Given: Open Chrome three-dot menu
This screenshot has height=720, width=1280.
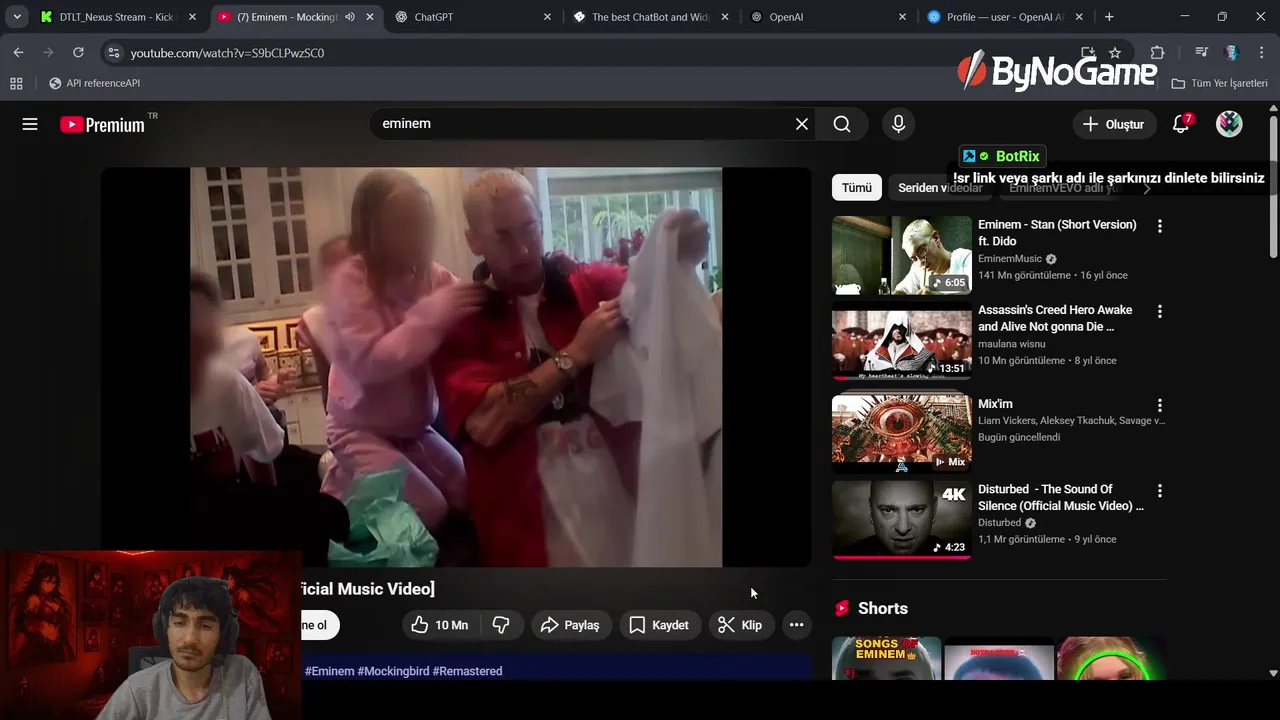Looking at the screenshot, I should (x=1260, y=52).
